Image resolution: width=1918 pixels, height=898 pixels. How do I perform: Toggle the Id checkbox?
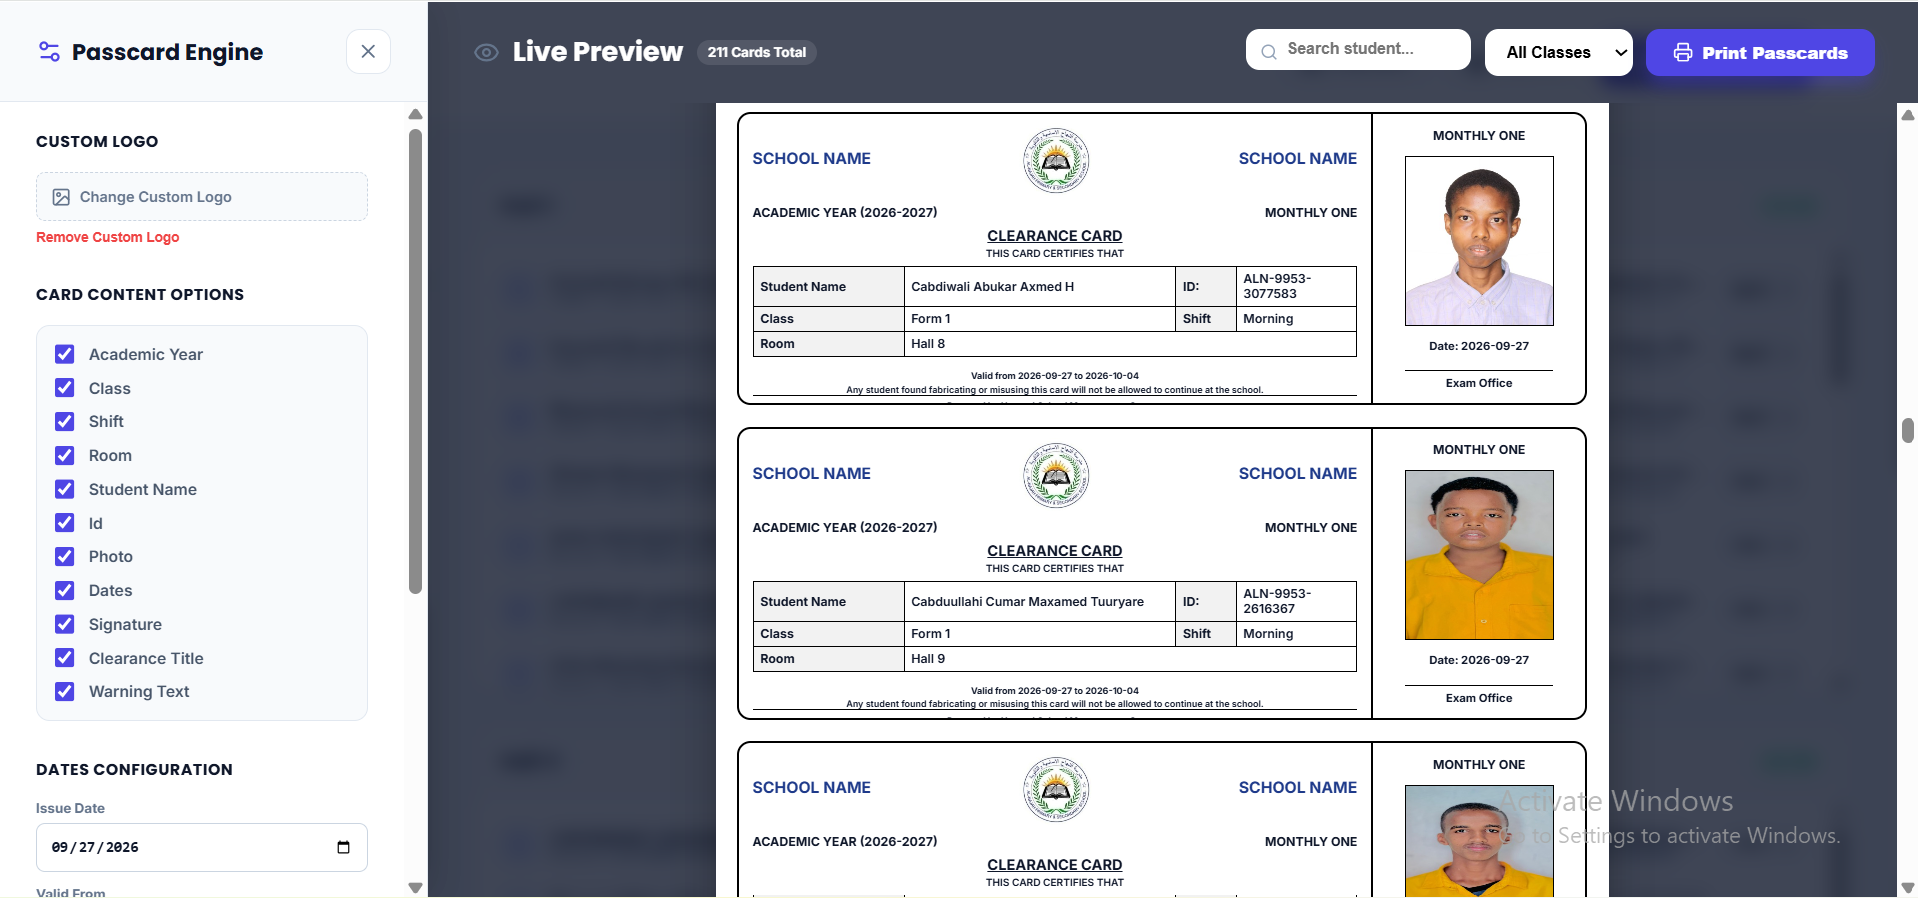coord(65,523)
